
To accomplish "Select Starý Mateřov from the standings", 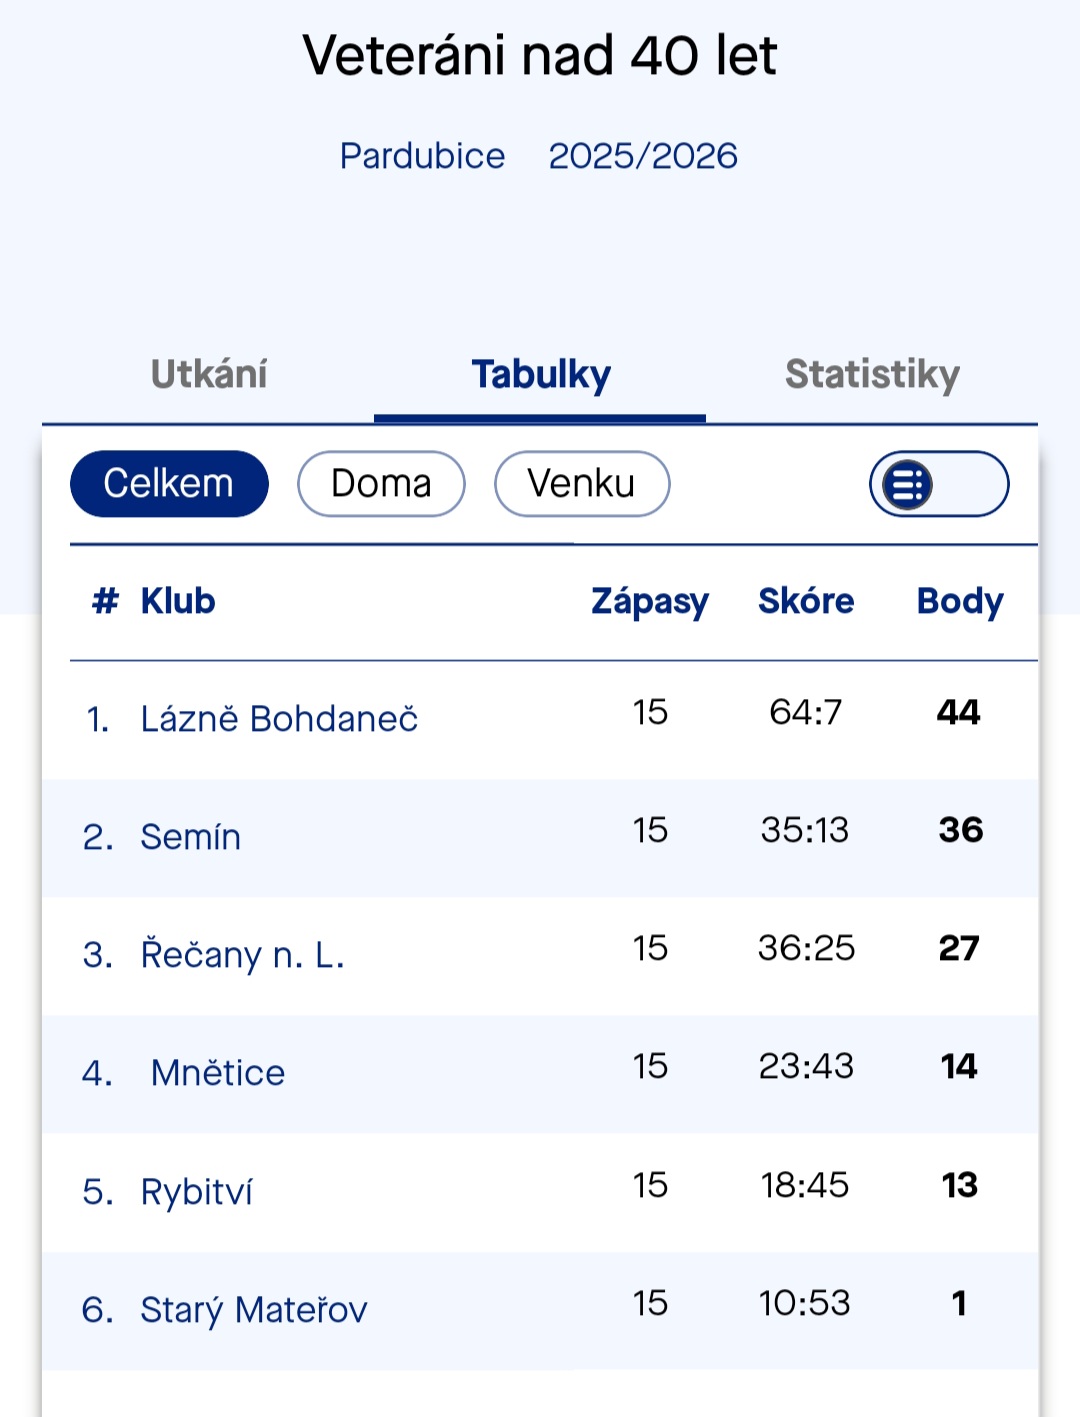I will pos(254,1308).
